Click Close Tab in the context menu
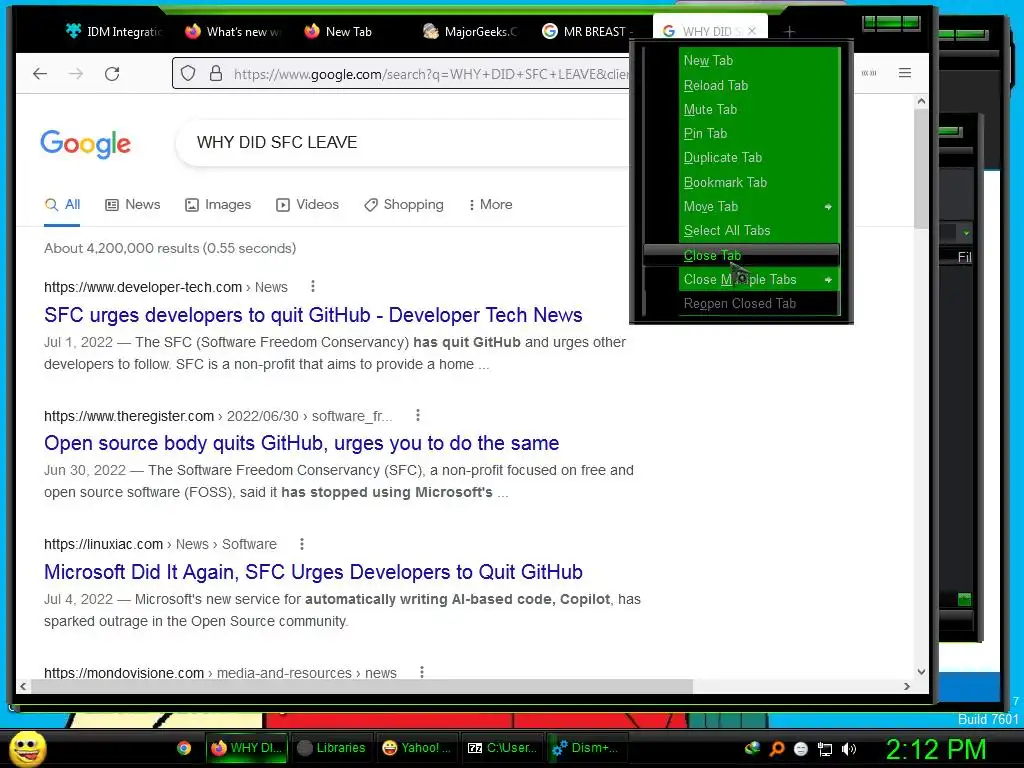Viewport: 1024px width, 768px height. 741,255
